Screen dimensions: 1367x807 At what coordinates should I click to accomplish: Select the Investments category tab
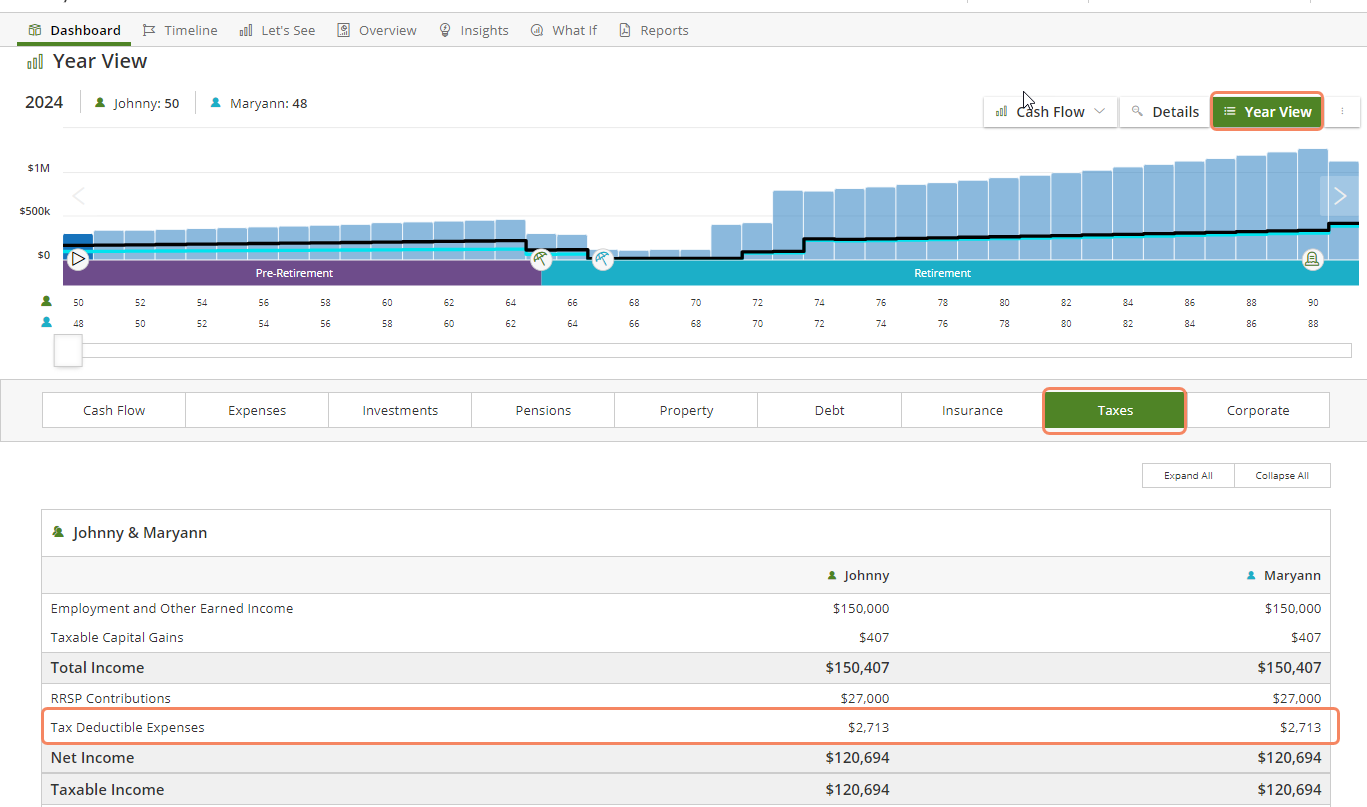click(400, 410)
